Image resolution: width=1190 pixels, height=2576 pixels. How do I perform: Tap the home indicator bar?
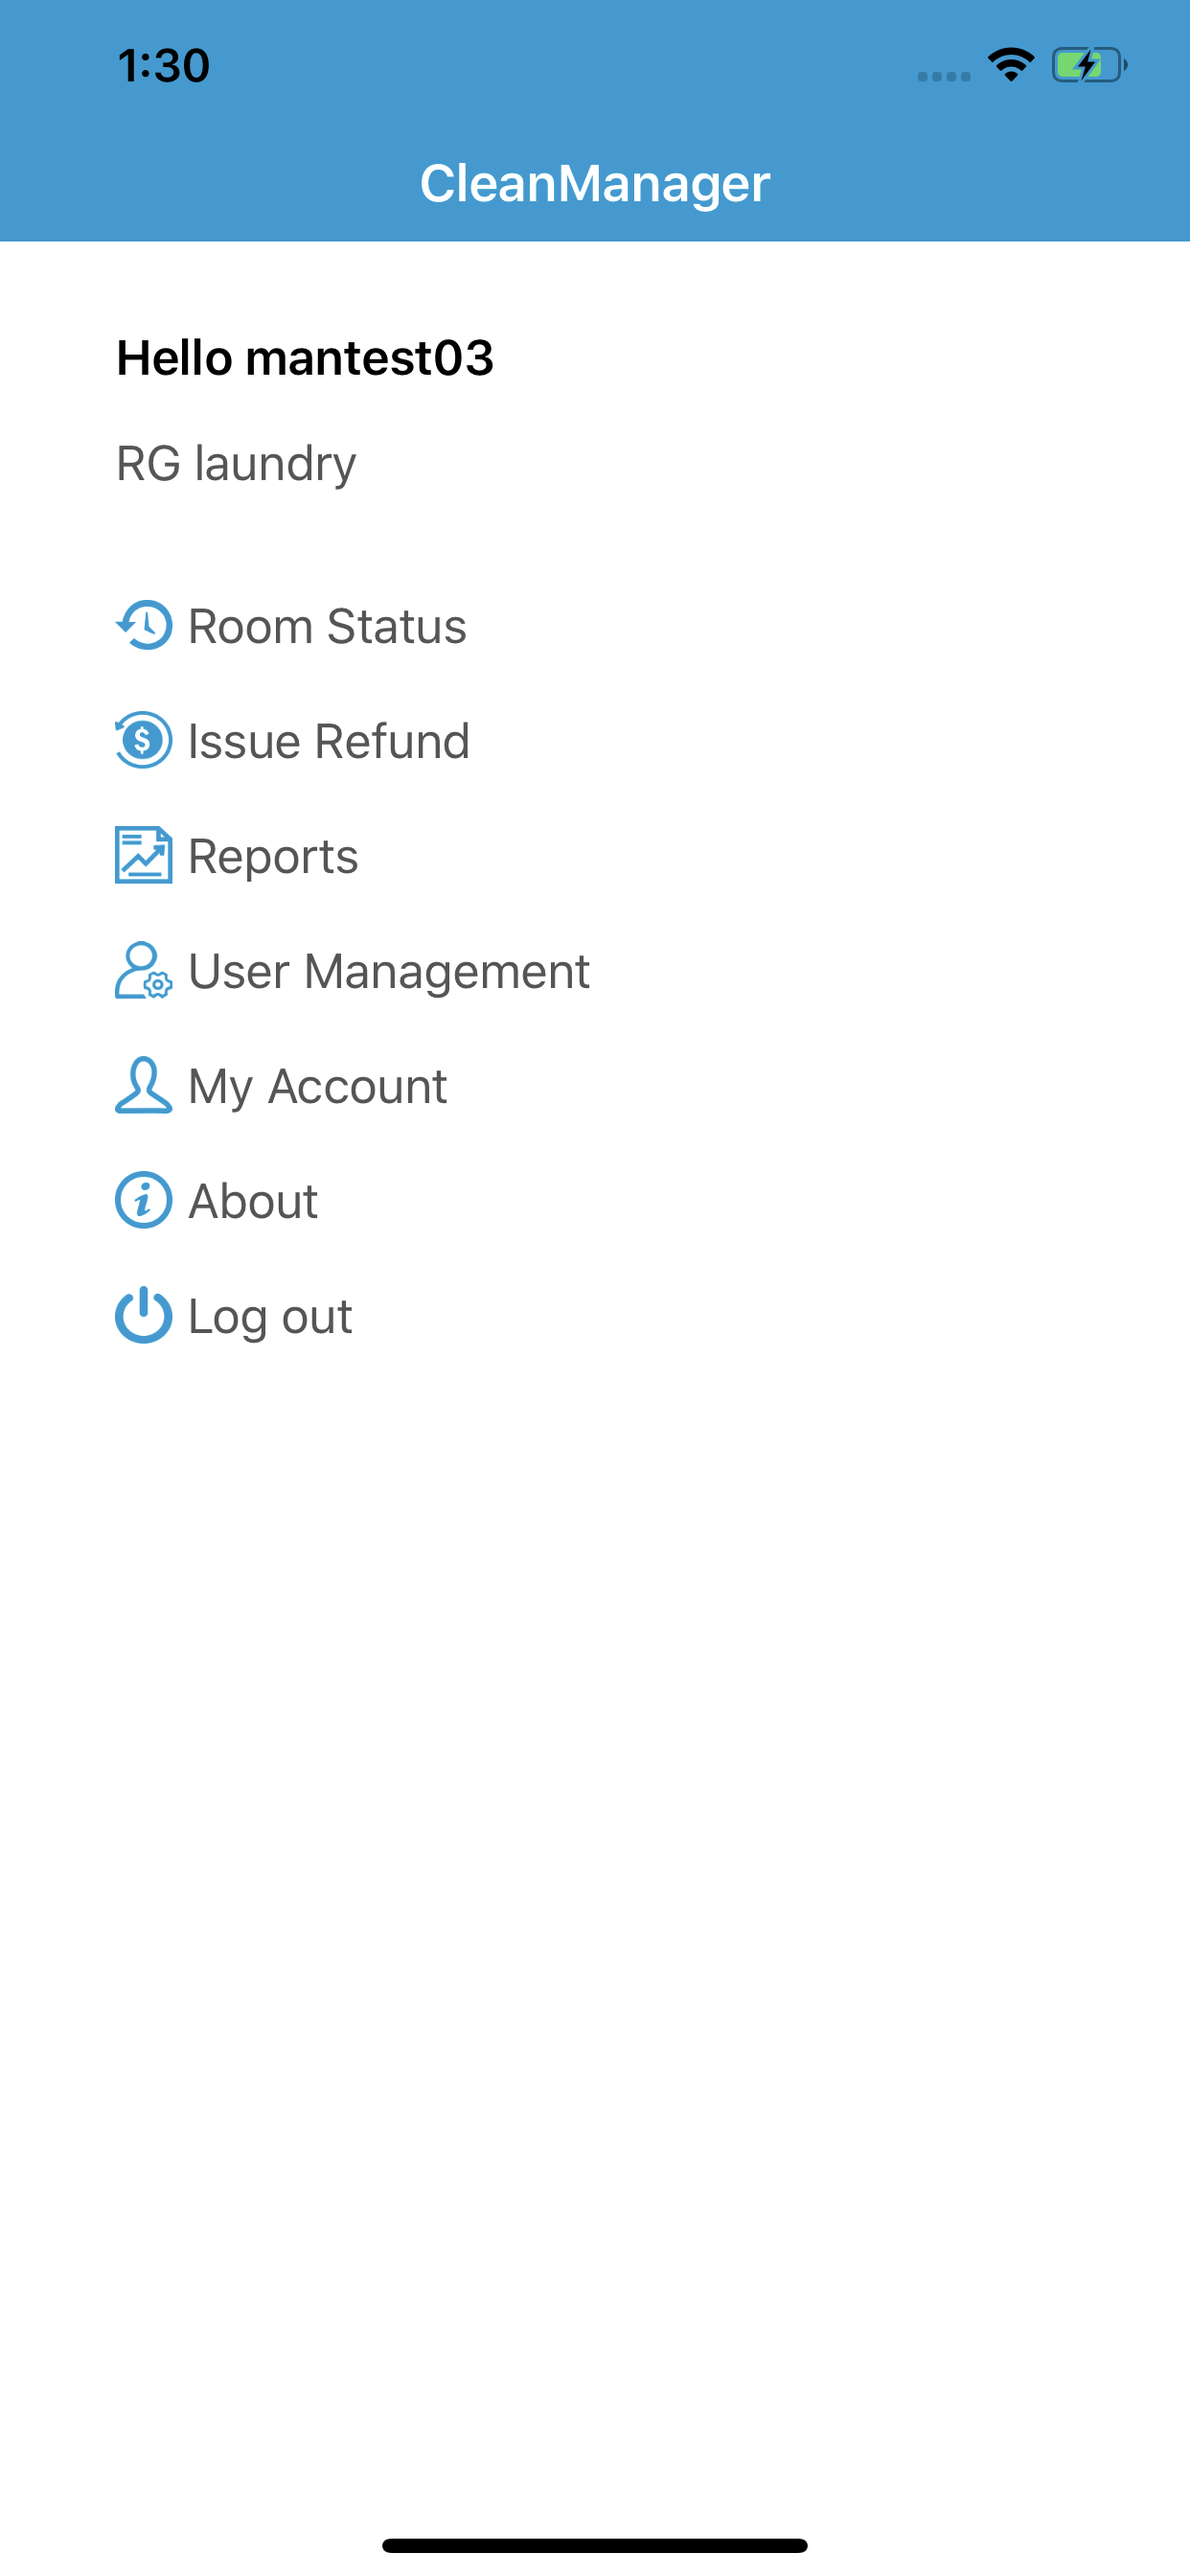point(595,2545)
